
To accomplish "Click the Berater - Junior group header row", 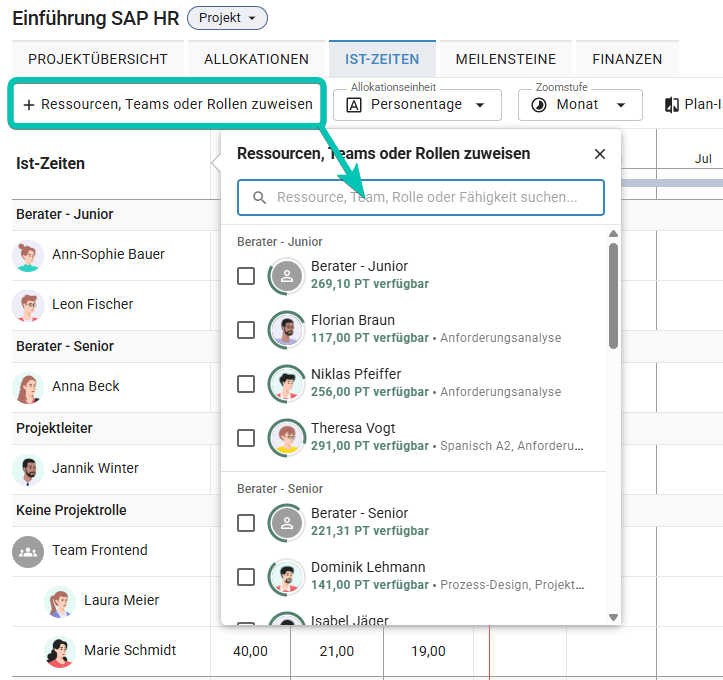I will pos(116,215).
